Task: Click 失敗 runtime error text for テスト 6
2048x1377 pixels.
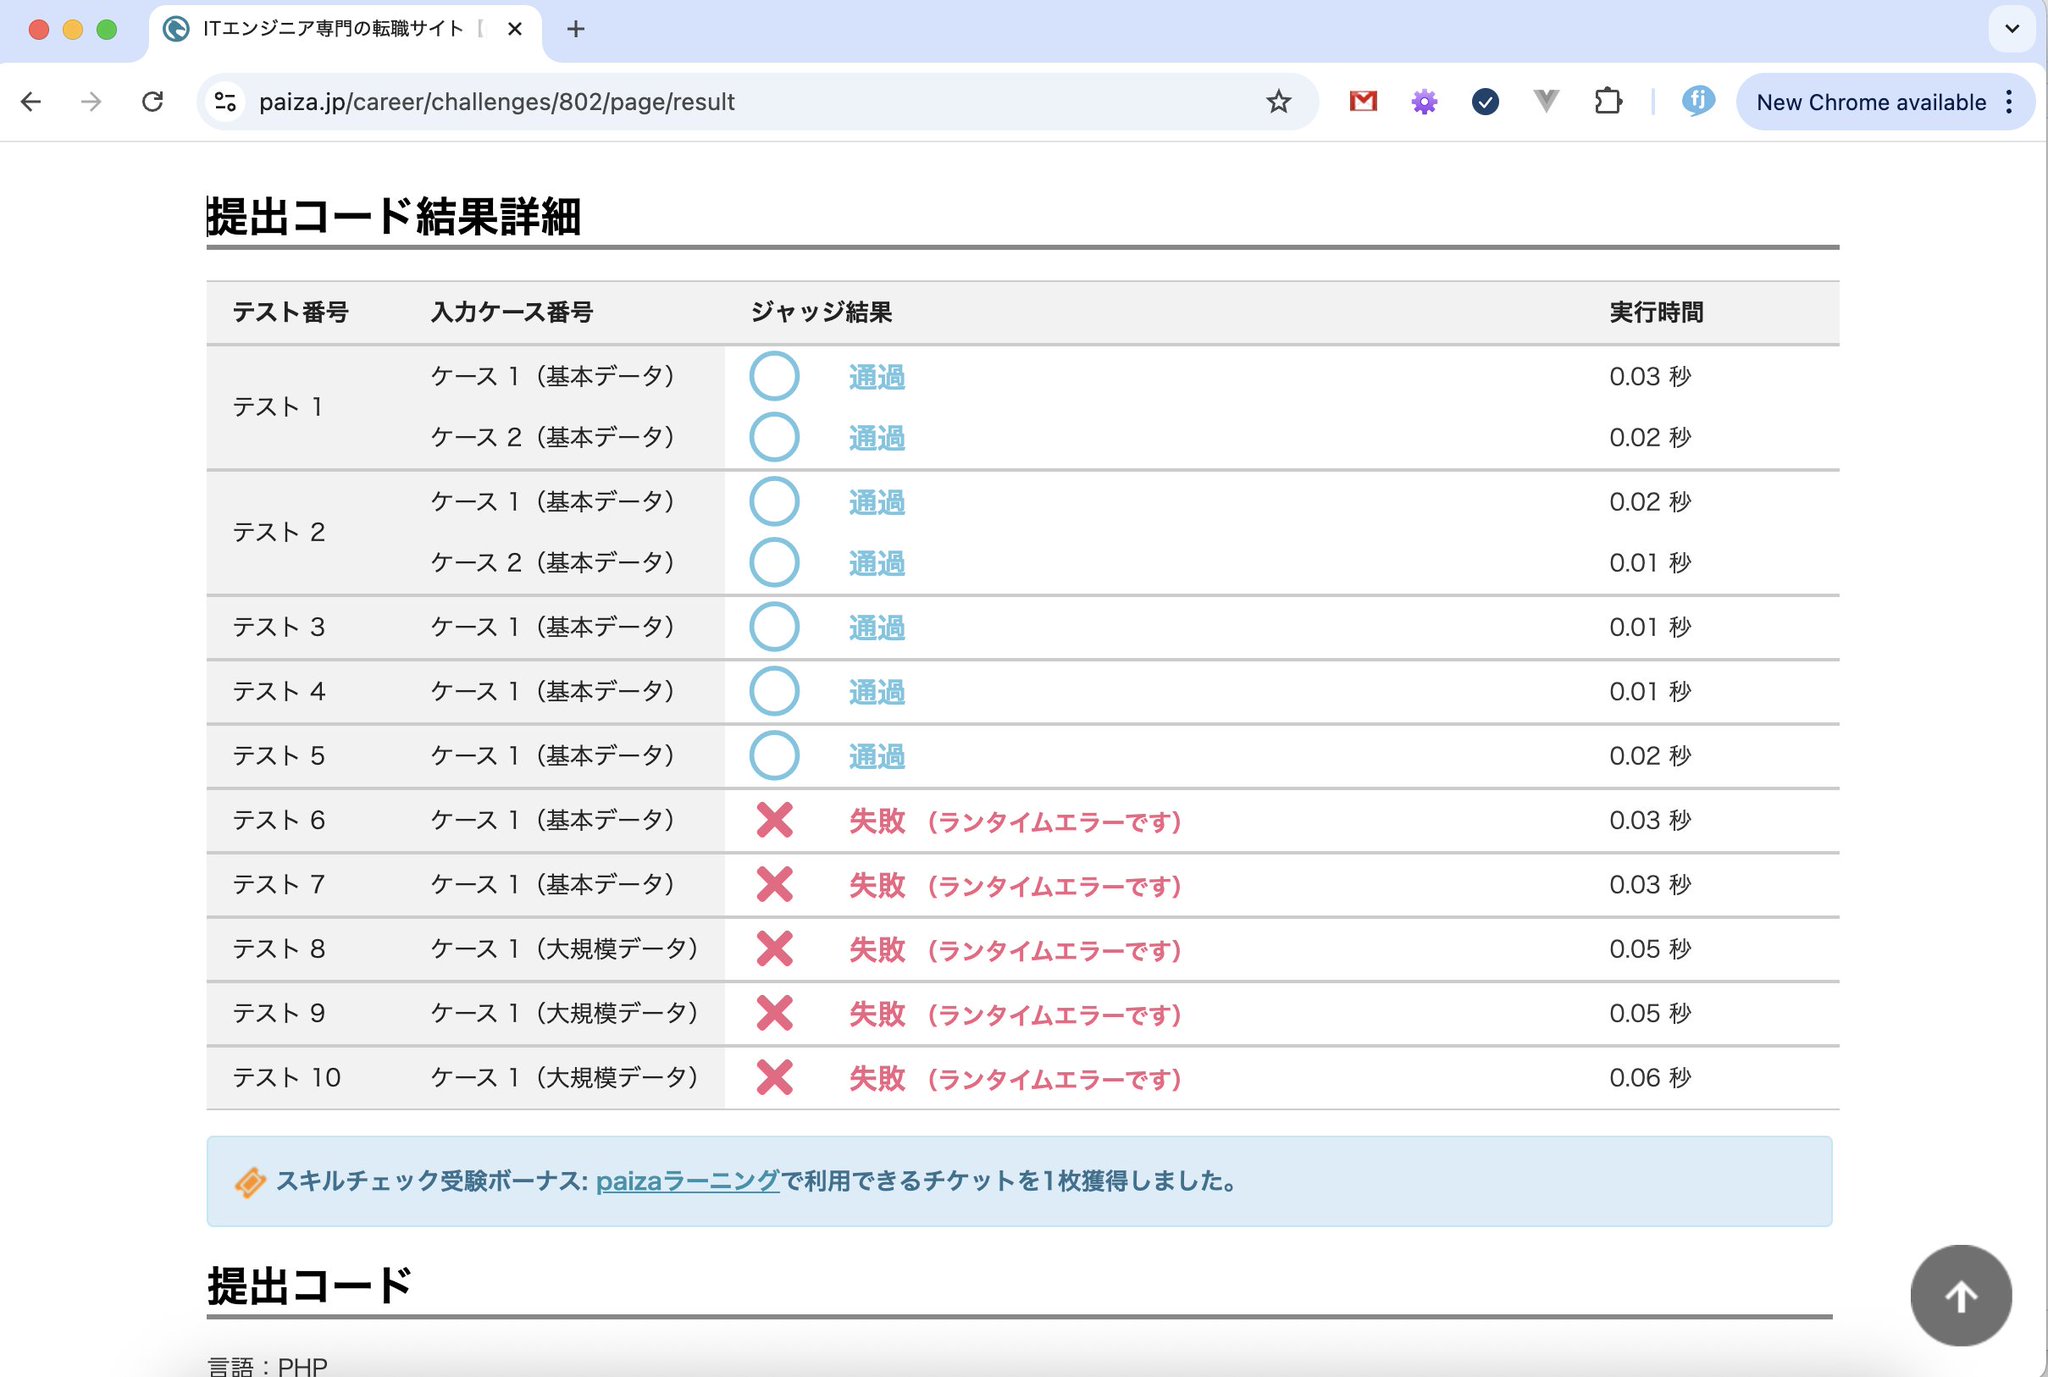Action: [x=1015, y=821]
